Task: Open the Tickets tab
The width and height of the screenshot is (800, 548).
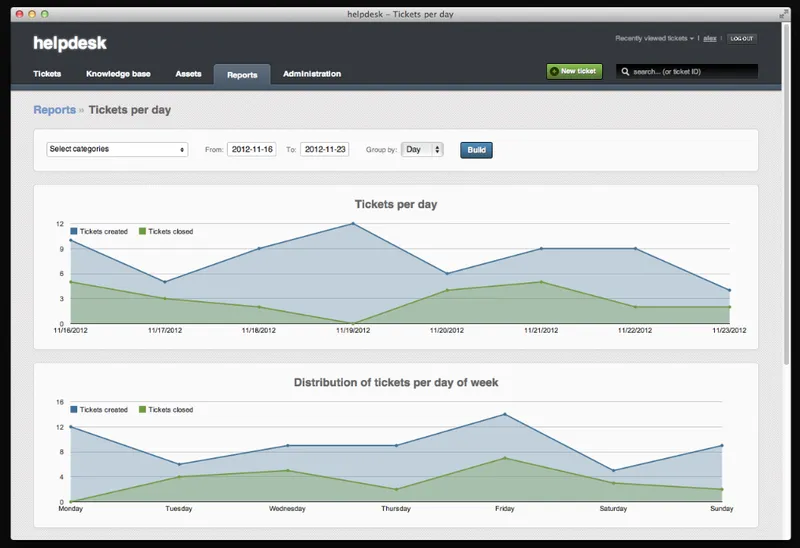Action: 47,74
